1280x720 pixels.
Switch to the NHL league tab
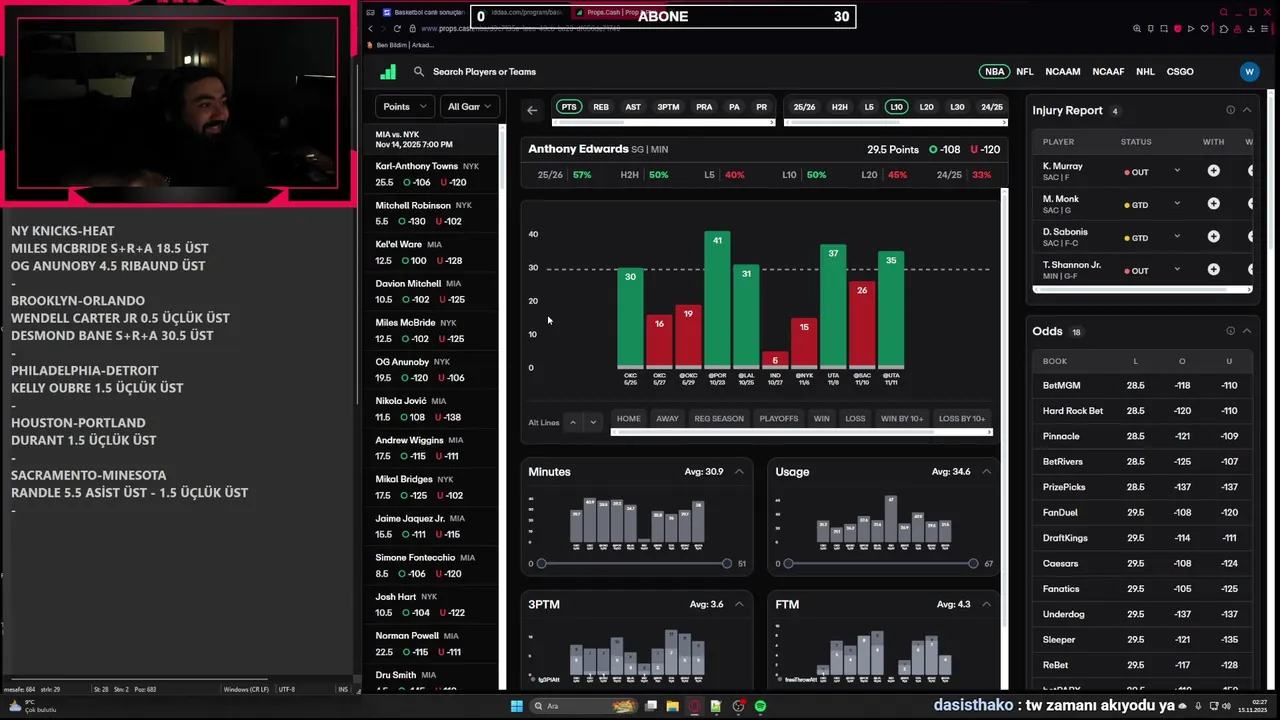pyautogui.click(x=1145, y=72)
